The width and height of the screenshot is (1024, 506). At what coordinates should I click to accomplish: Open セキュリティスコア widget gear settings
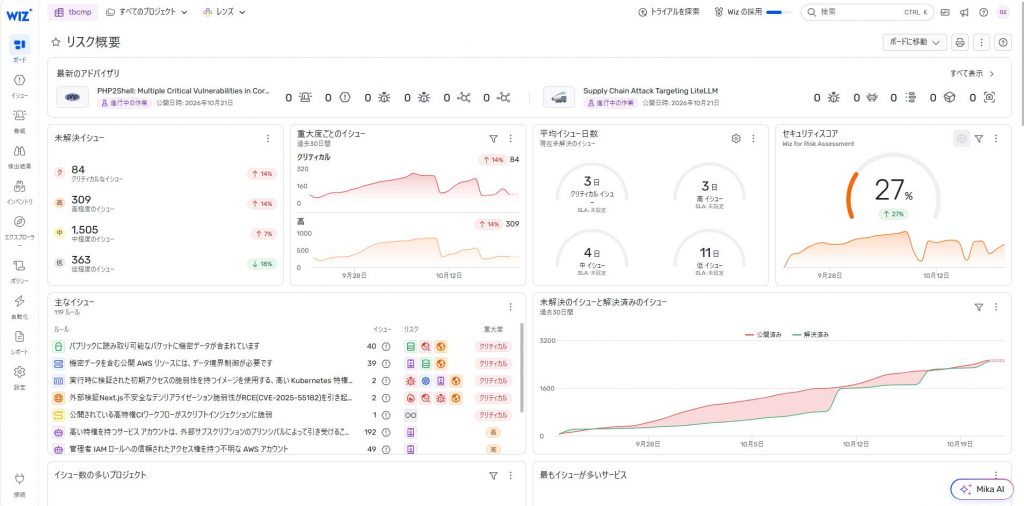(x=961, y=138)
